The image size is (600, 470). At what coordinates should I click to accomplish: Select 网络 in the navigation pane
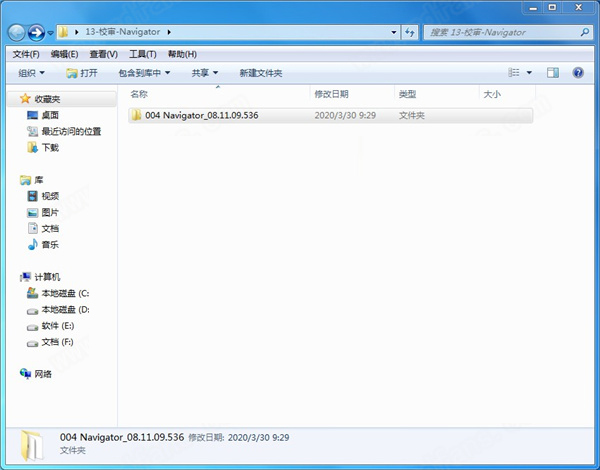(x=43, y=374)
